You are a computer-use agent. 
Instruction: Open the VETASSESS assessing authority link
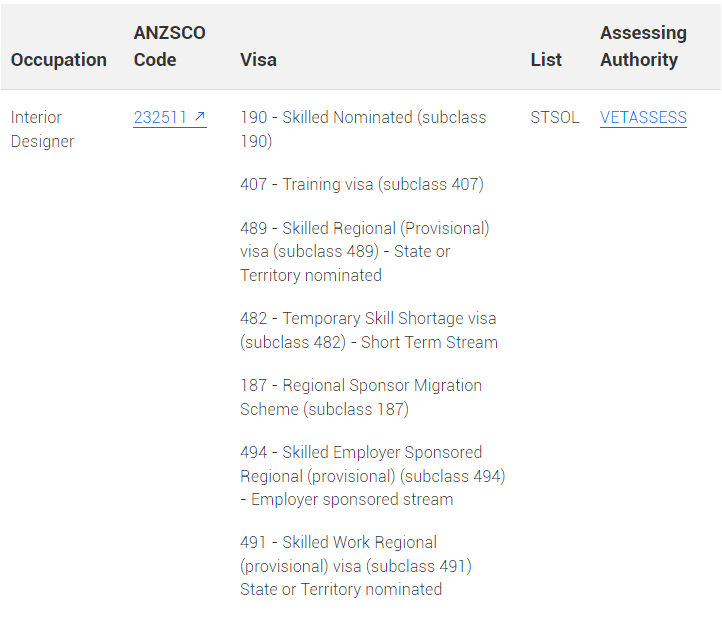(643, 118)
